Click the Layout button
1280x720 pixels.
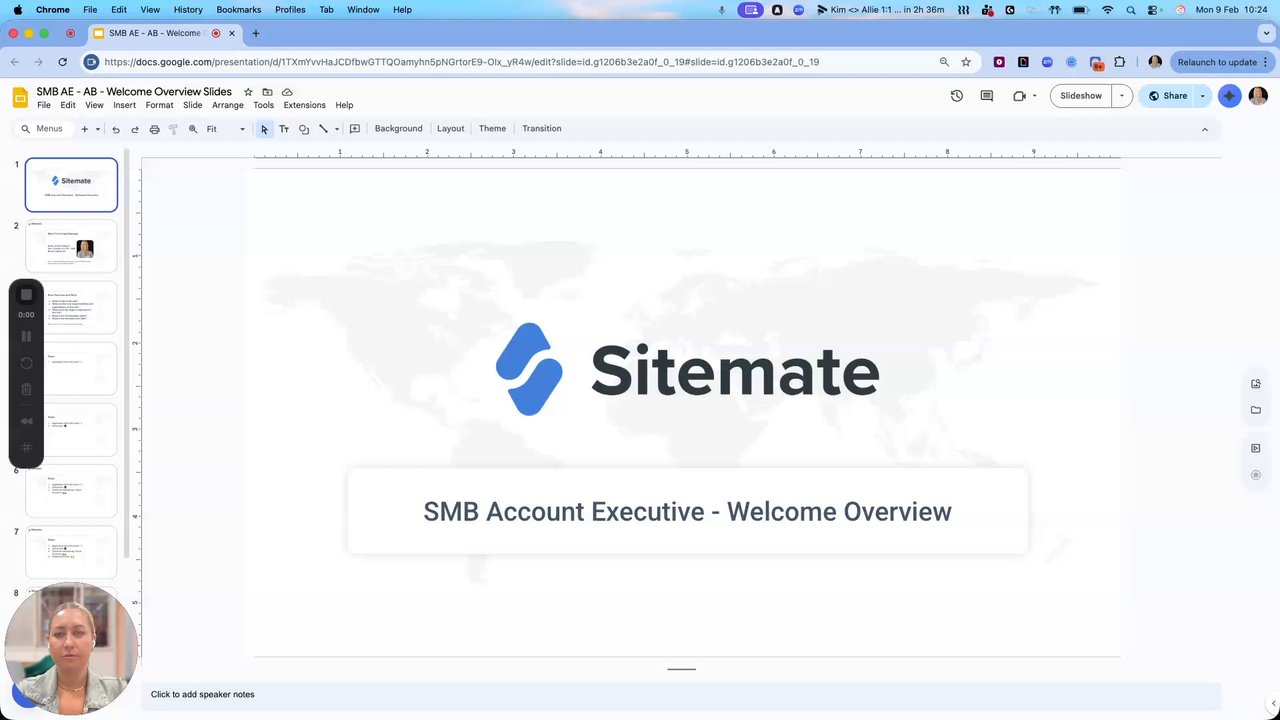[450, 129]
